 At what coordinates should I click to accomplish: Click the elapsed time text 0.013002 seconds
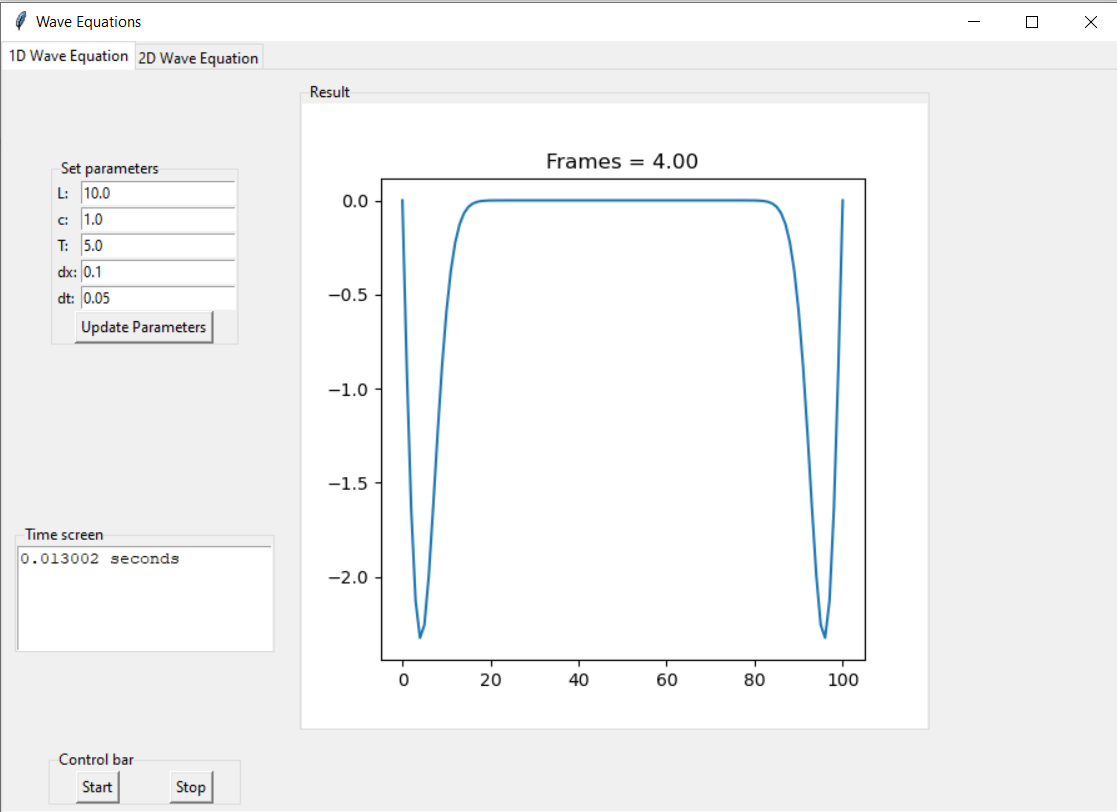pos(98,558)
